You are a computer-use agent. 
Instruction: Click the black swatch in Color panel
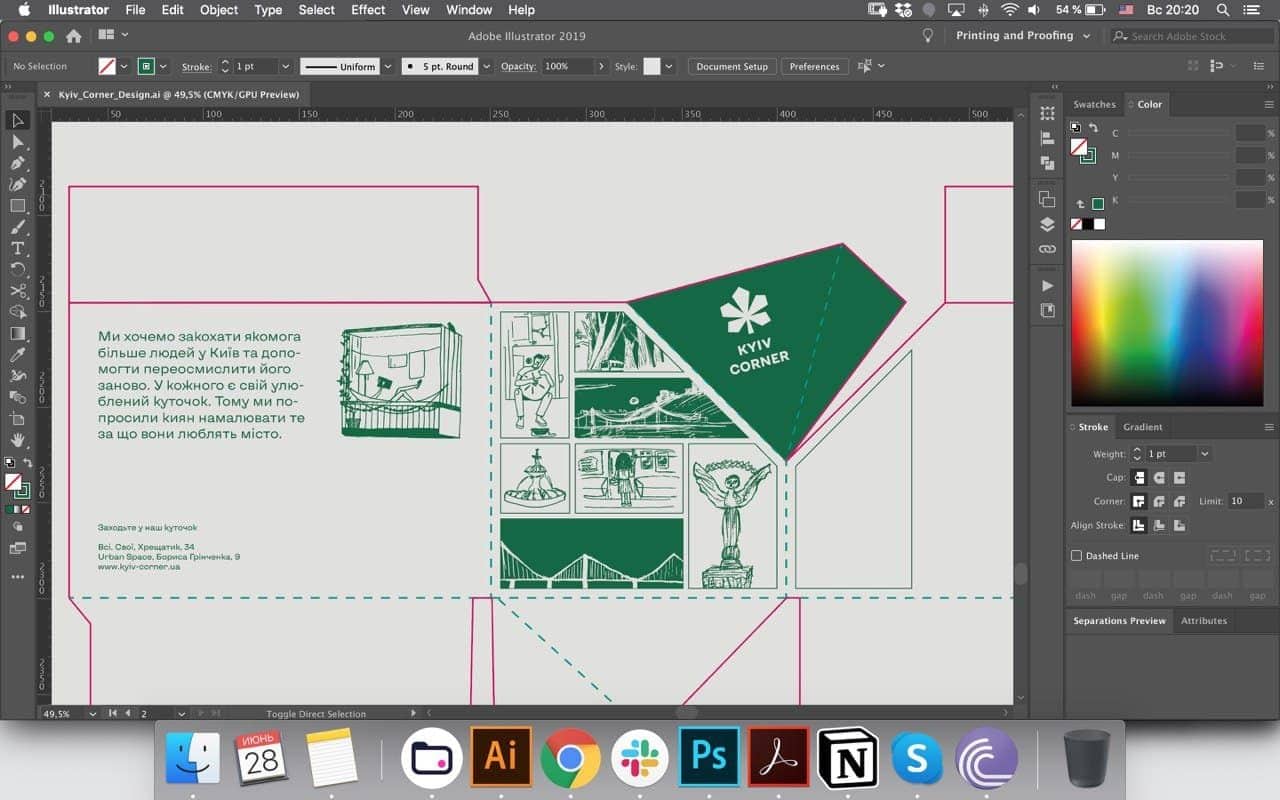(1087, 224)
